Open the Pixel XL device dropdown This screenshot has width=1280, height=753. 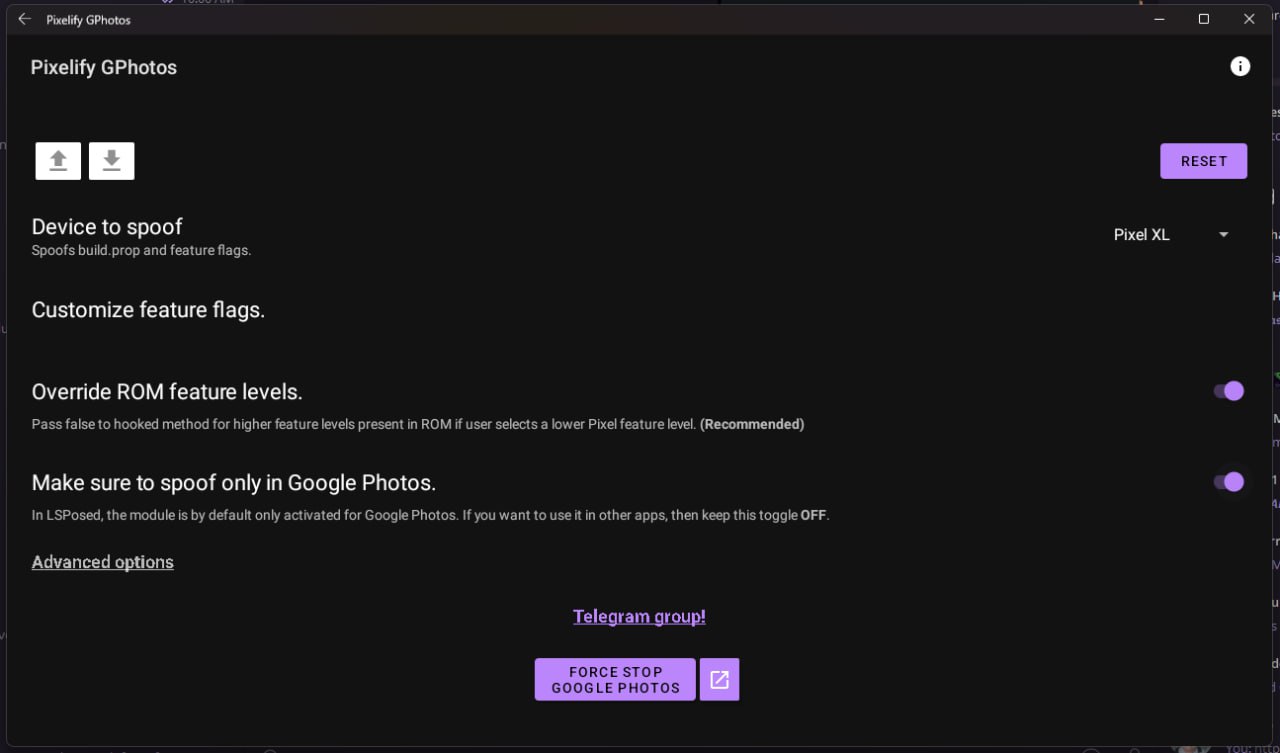[1172, 235]
